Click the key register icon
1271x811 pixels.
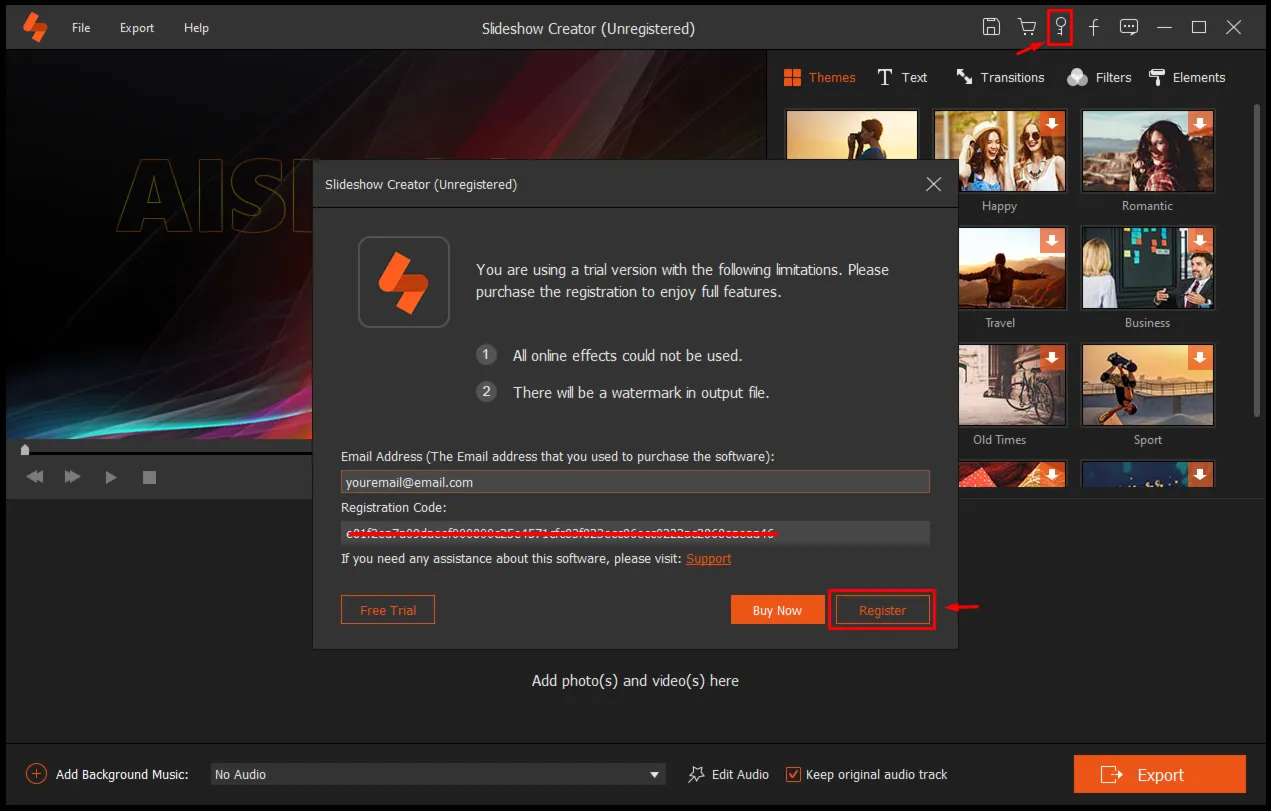point(1060,27)
